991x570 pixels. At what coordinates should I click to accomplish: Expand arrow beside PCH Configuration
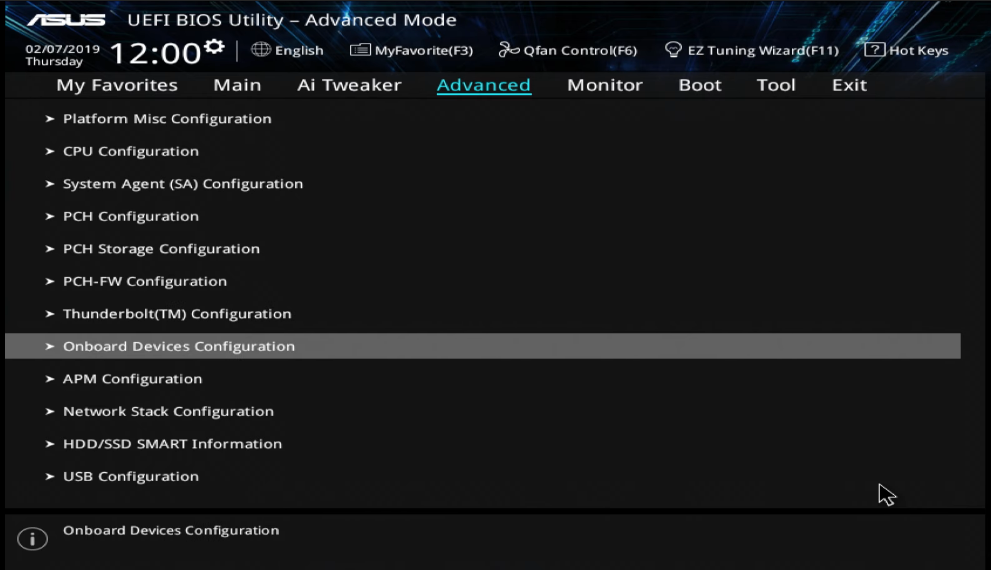50,217
